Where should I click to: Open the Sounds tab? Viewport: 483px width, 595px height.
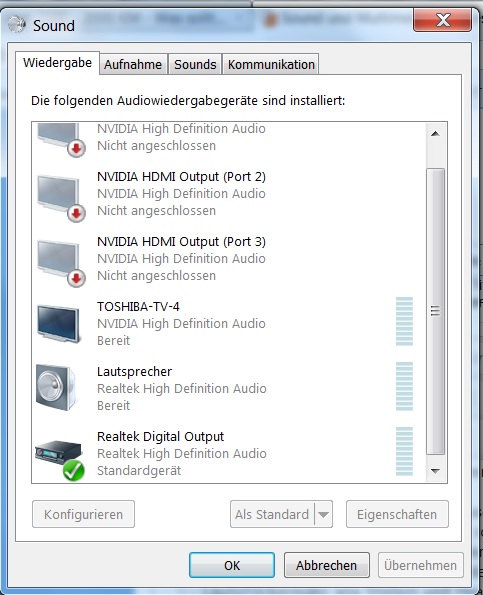[x=195, y=65]
